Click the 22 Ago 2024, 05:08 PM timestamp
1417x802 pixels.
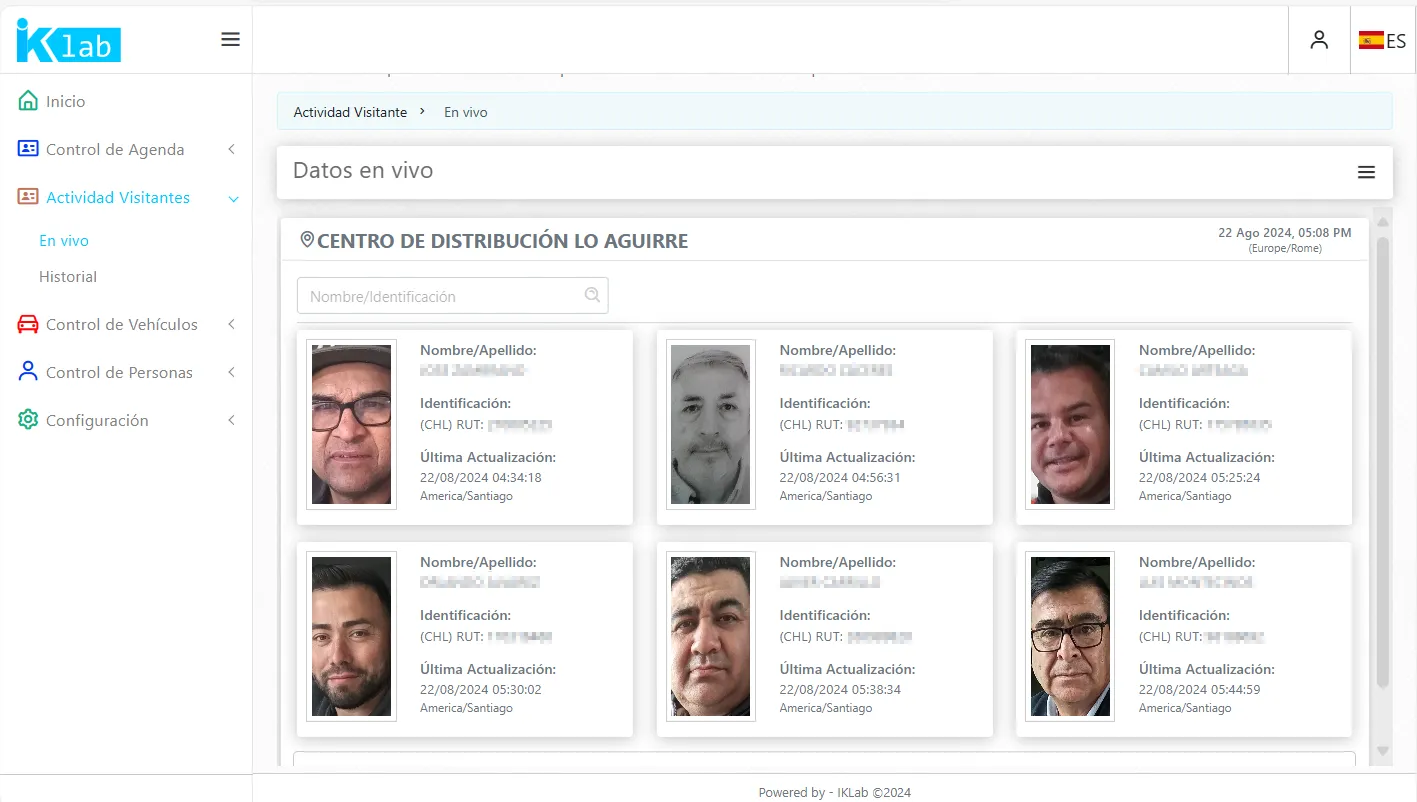pos(1284,232)
